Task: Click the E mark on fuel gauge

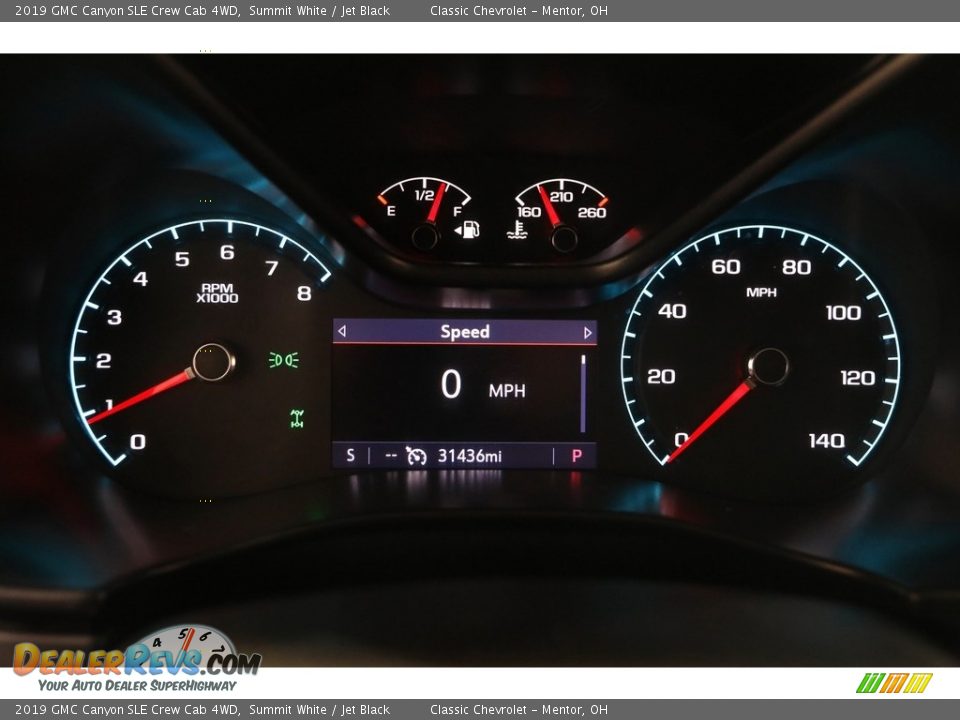Action: coord(391,211)
